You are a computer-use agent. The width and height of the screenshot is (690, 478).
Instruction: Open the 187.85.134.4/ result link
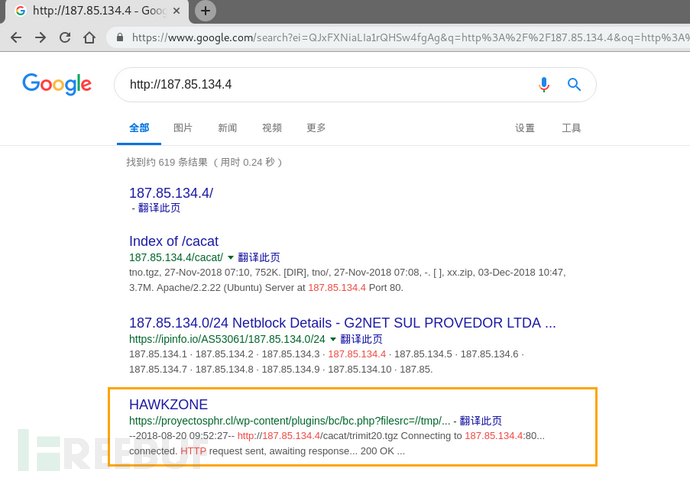(171, 193)
